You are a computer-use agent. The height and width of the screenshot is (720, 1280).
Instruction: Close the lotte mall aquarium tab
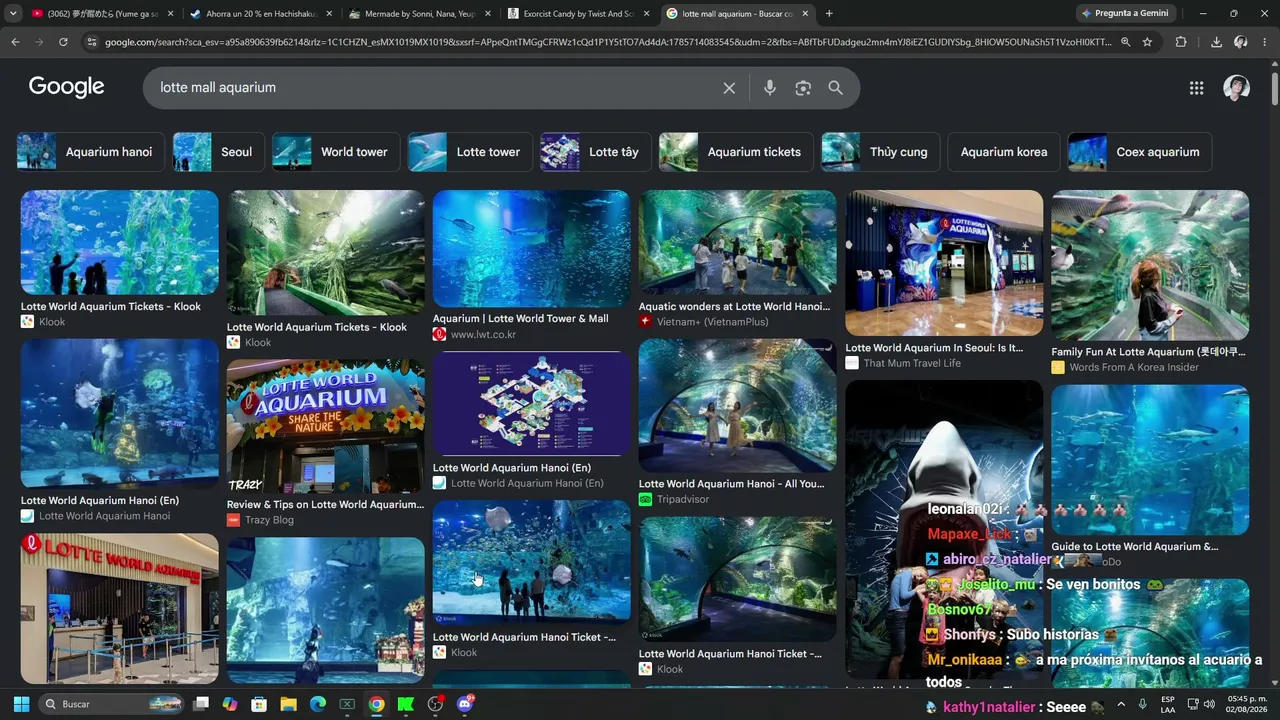805,14
